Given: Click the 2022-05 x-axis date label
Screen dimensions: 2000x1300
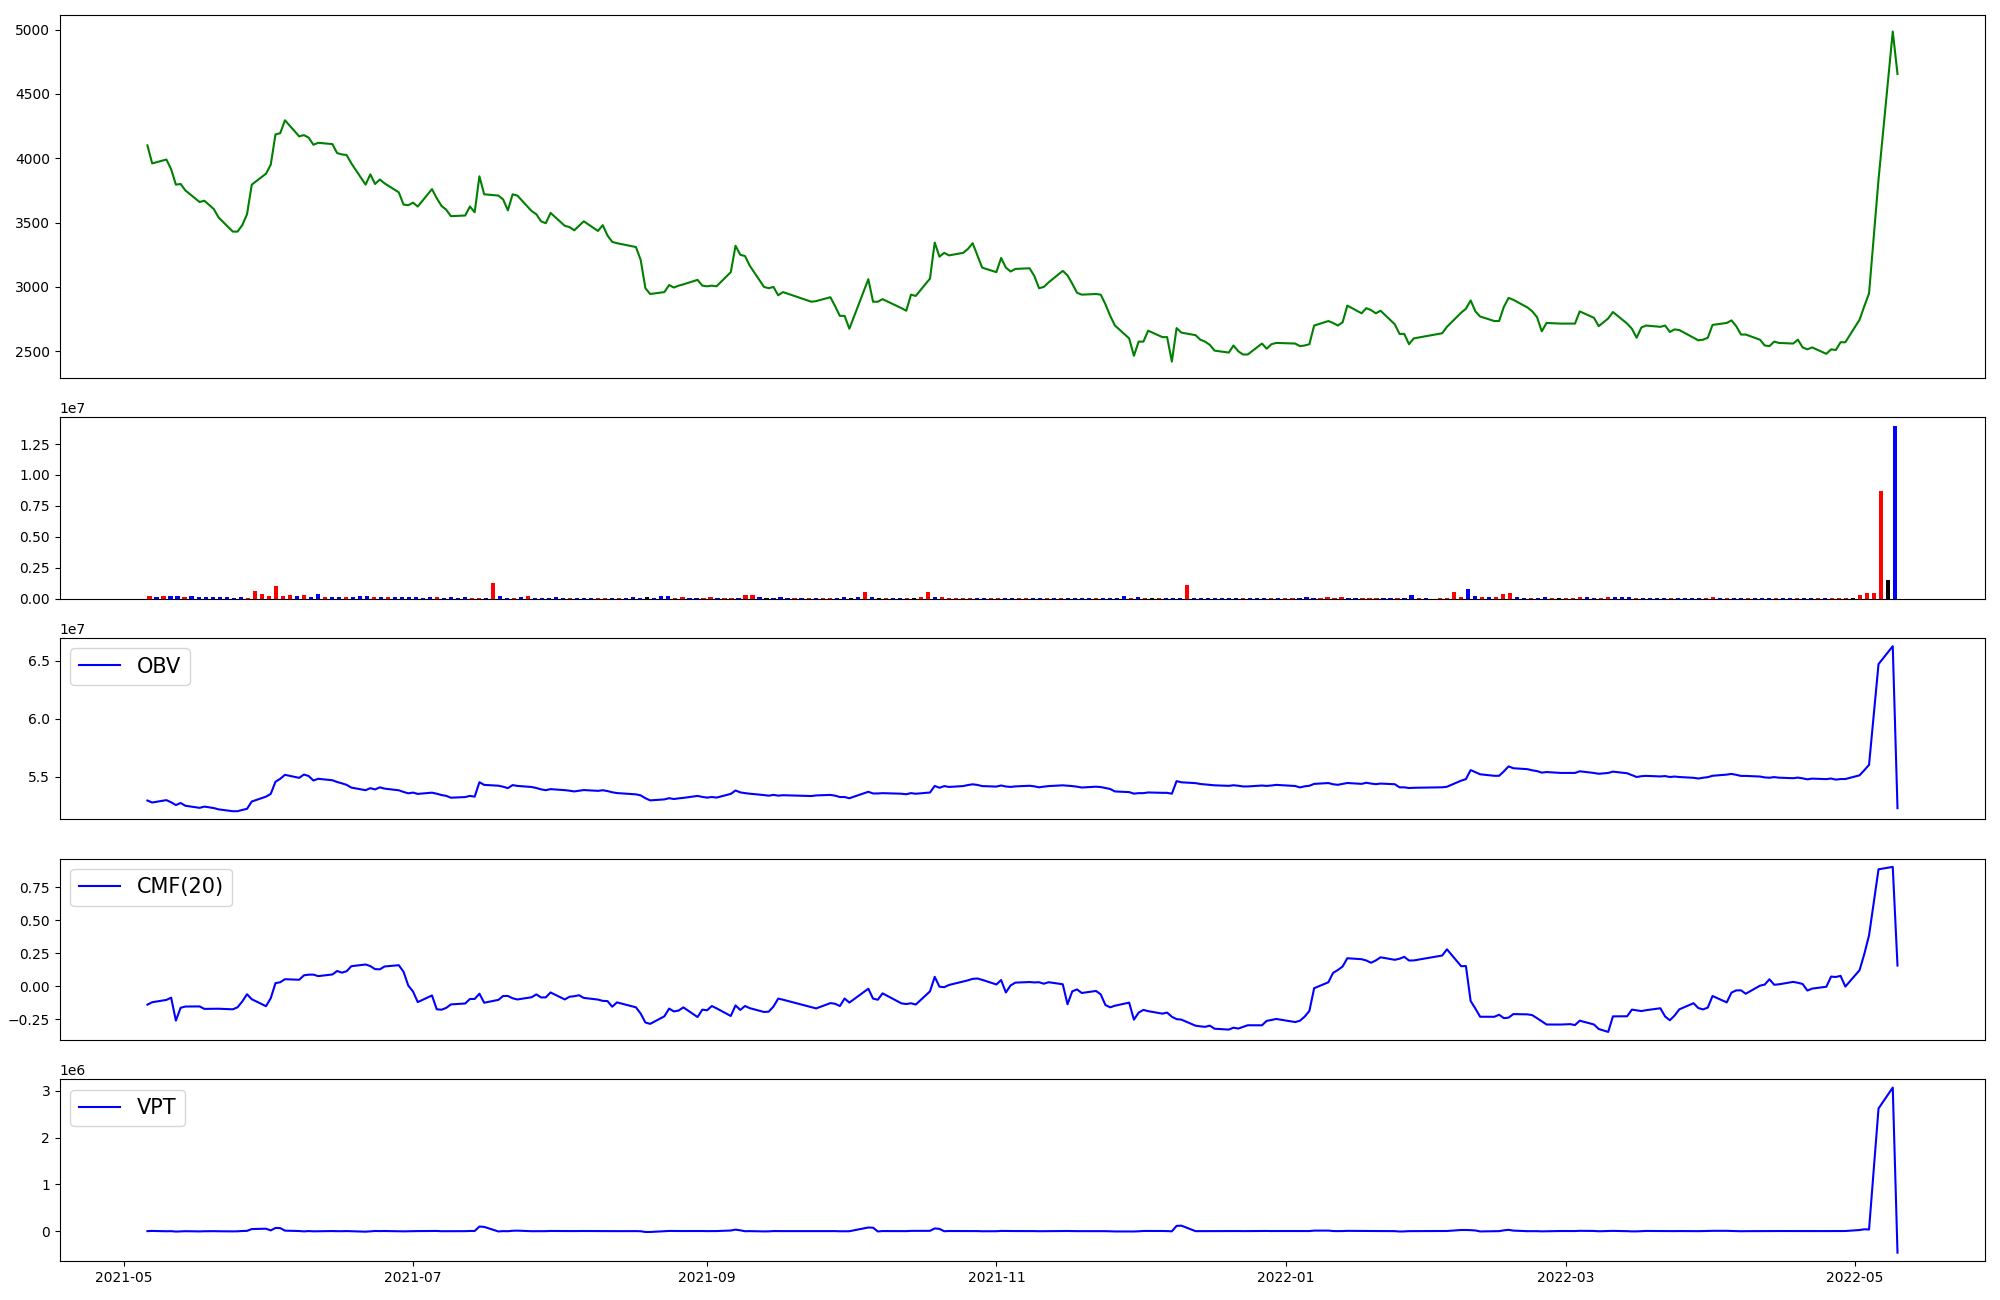Looking at the screenshot, I should click(1854, 1277).
